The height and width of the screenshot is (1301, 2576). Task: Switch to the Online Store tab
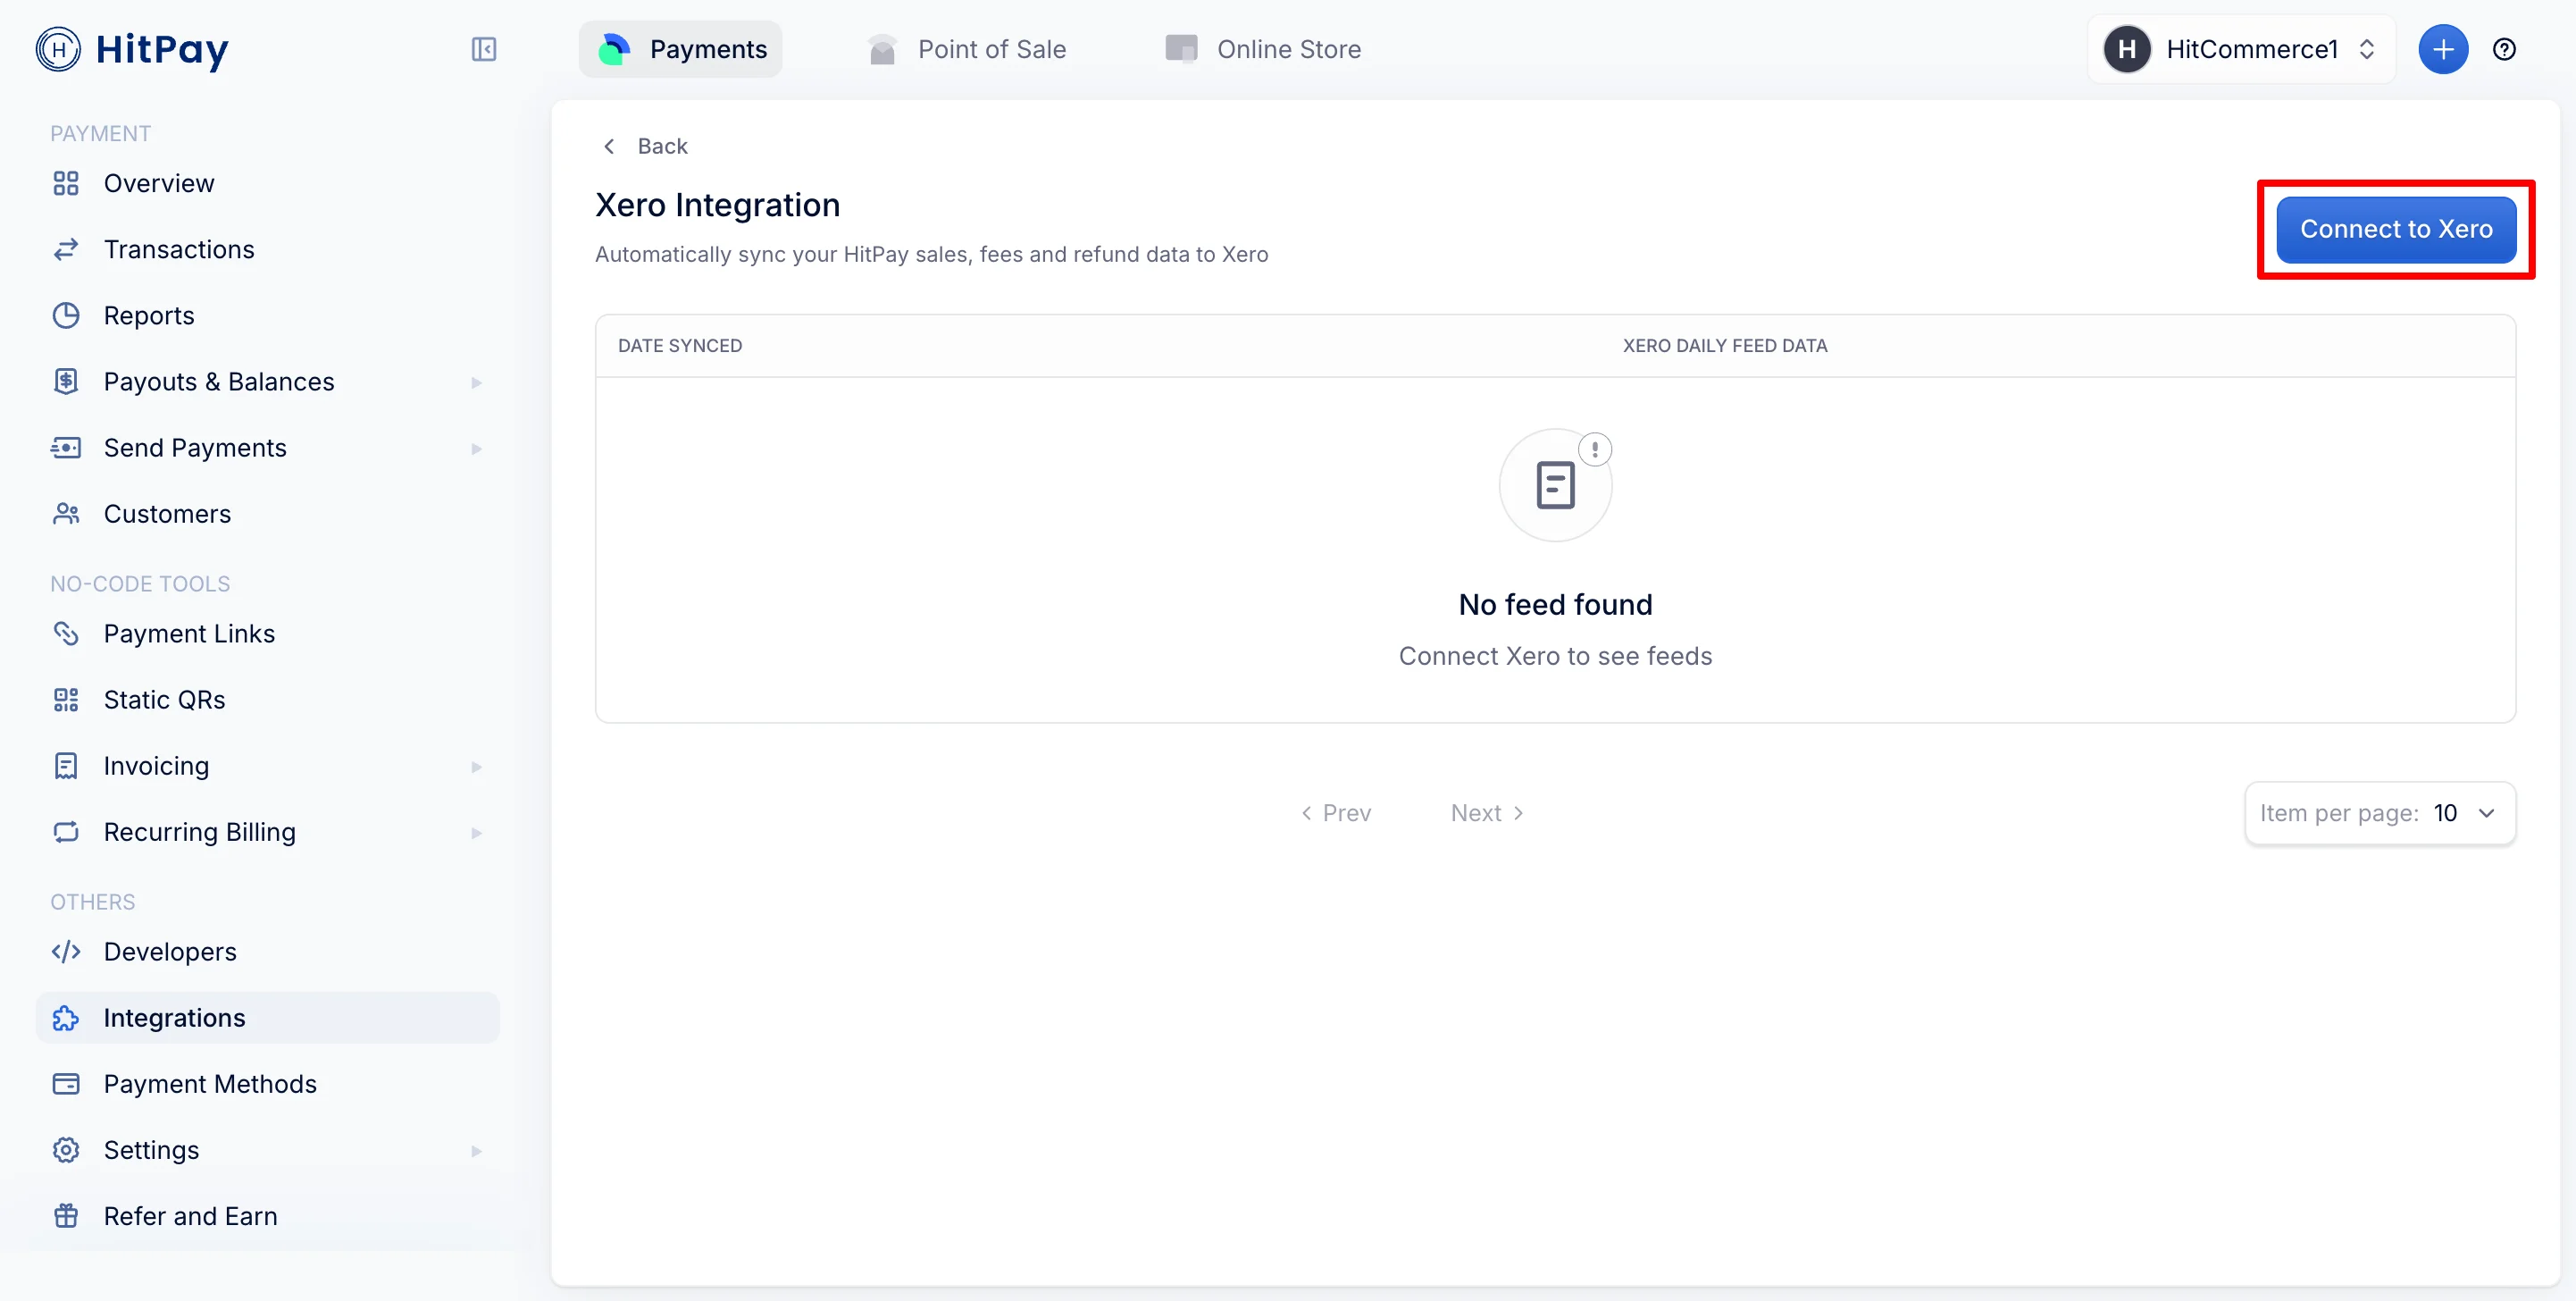pyautogui.click(x=1263, y=49)
